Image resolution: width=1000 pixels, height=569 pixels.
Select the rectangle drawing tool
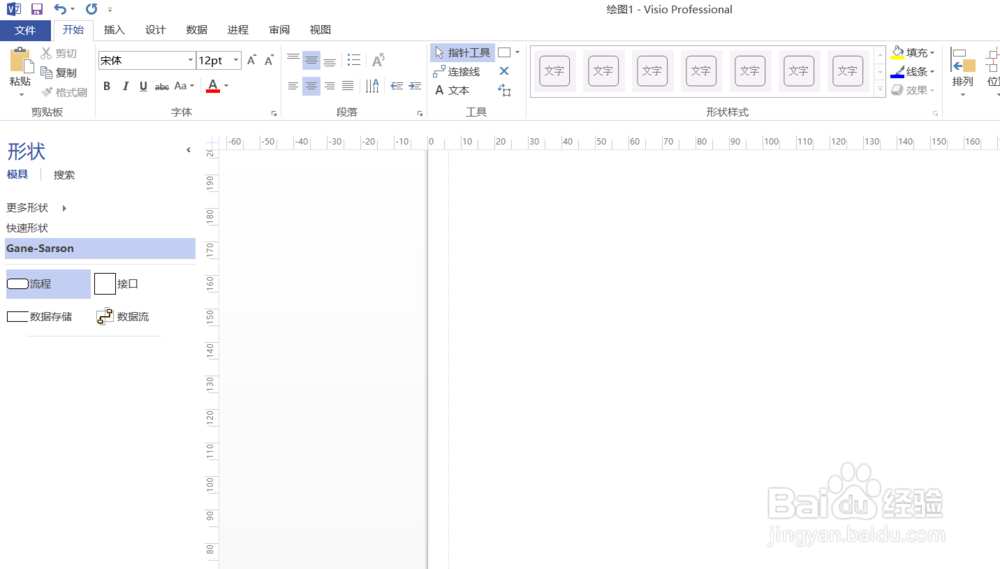coord(504,52)
